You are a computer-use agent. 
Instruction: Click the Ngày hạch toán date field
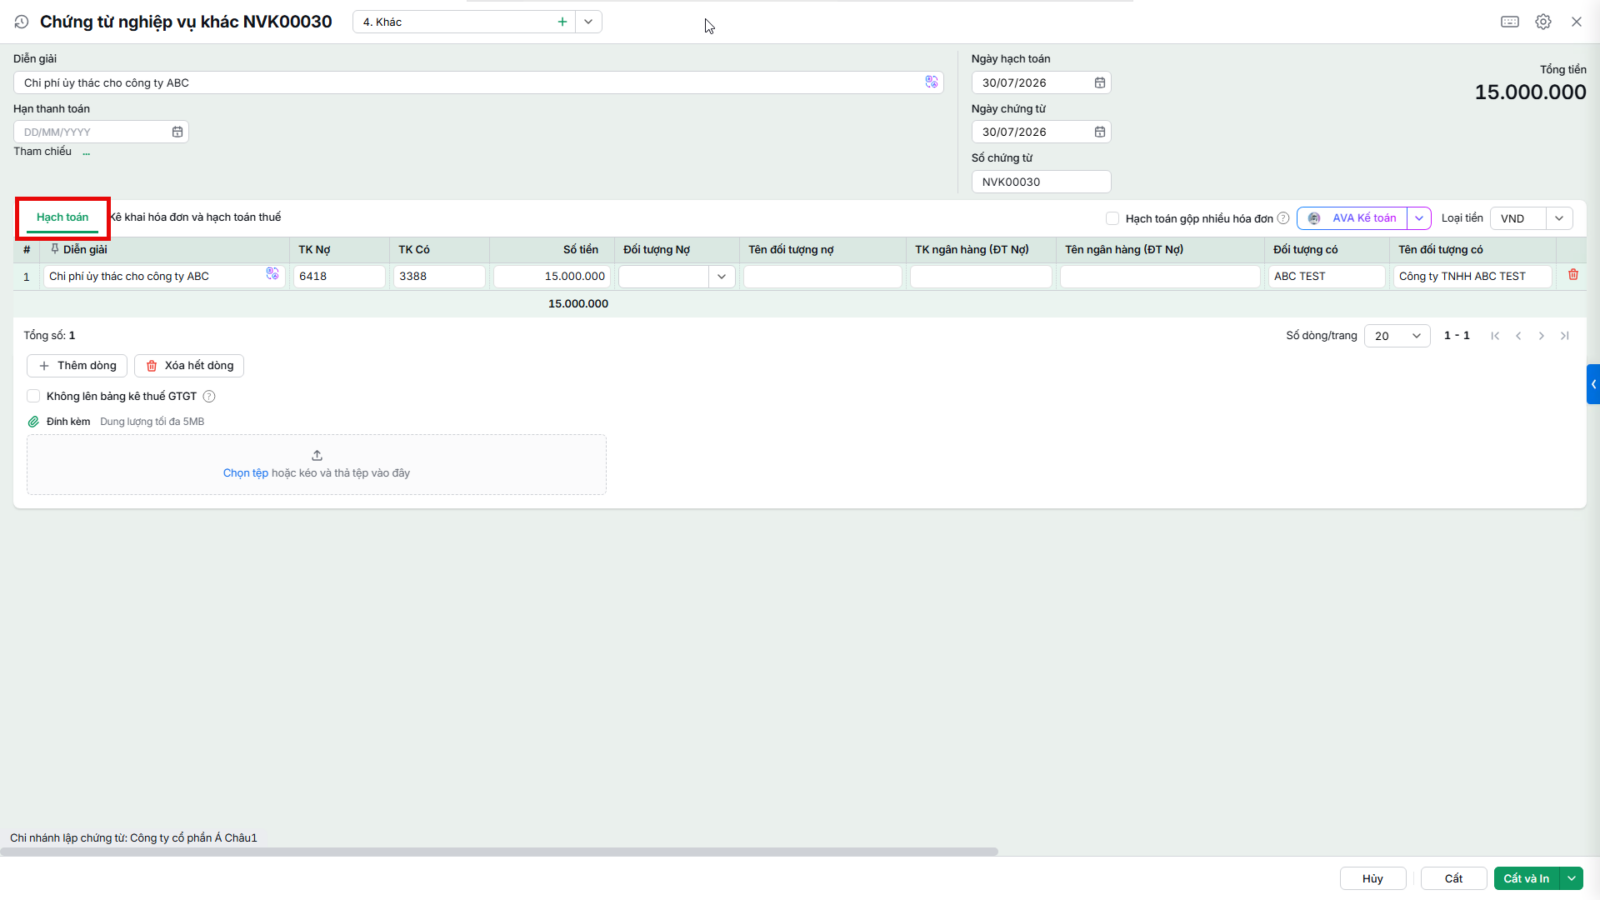[1041, 83]
